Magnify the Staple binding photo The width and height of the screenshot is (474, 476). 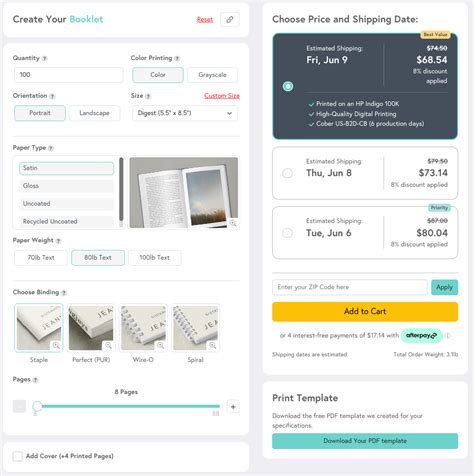click(56, 345)
